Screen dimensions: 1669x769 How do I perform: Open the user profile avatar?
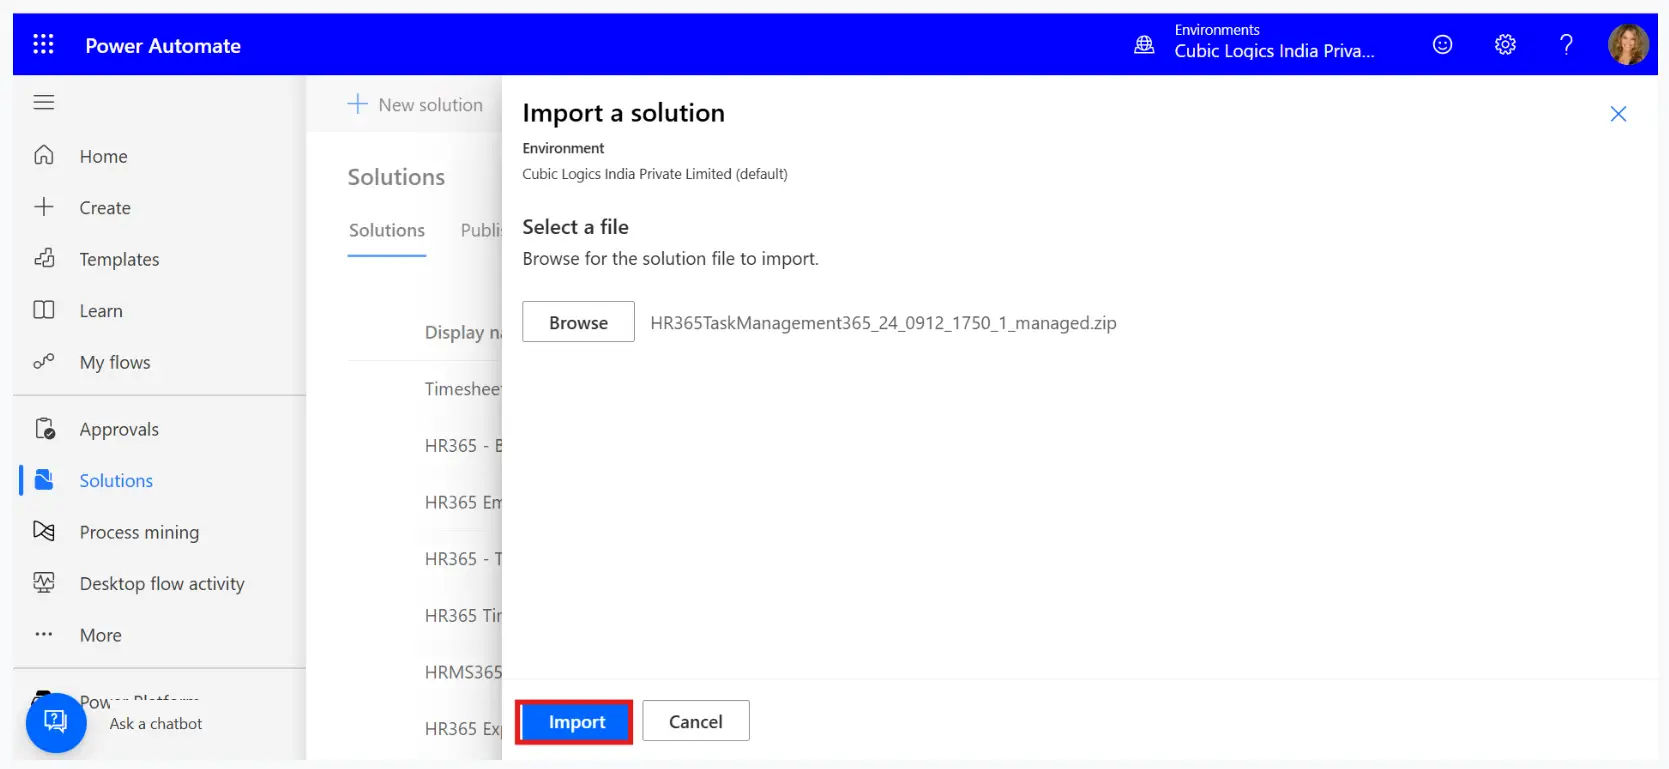1627,45
